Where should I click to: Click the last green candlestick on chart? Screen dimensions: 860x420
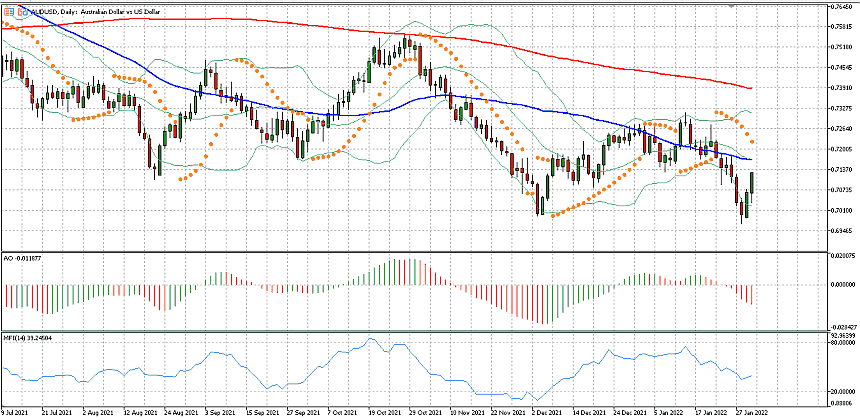point(751,183)
